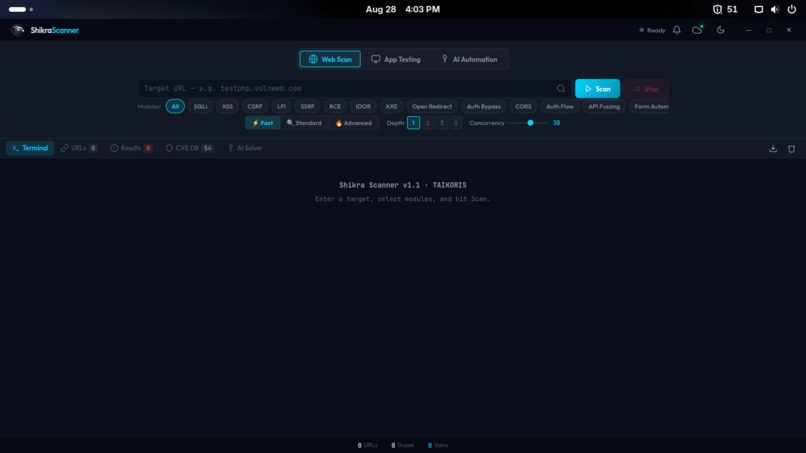Select the Fast scan speed

263,123
